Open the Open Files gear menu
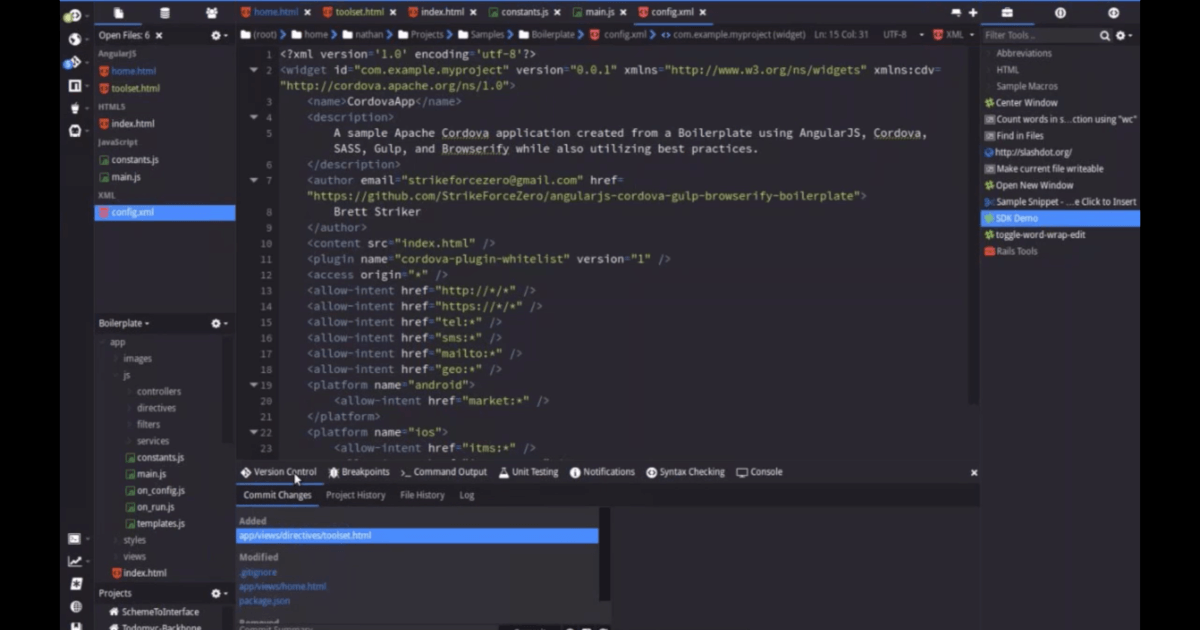This screenshot has width=1200, height=630. 219,35
